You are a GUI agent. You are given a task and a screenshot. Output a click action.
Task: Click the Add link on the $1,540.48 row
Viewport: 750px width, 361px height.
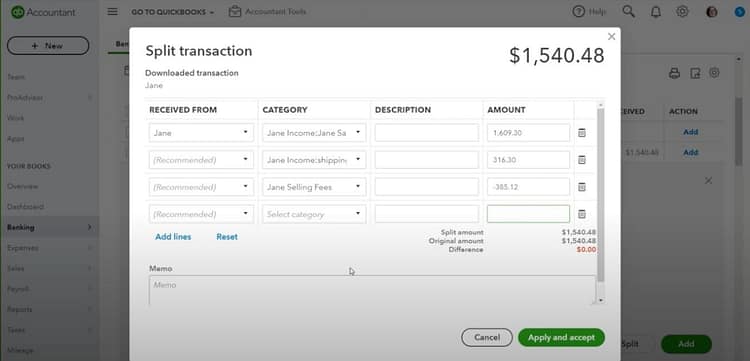tap(691, 153)
